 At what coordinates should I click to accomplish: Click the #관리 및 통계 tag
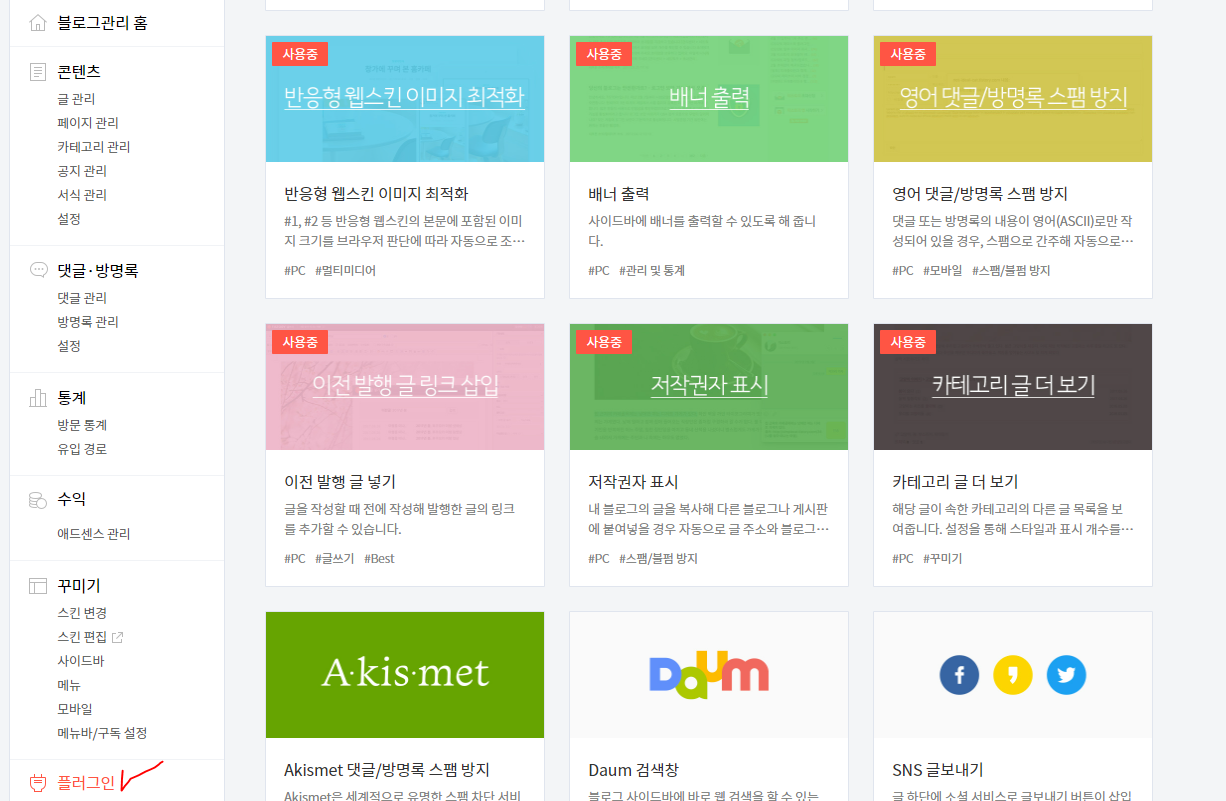click(x=652, y=270)
